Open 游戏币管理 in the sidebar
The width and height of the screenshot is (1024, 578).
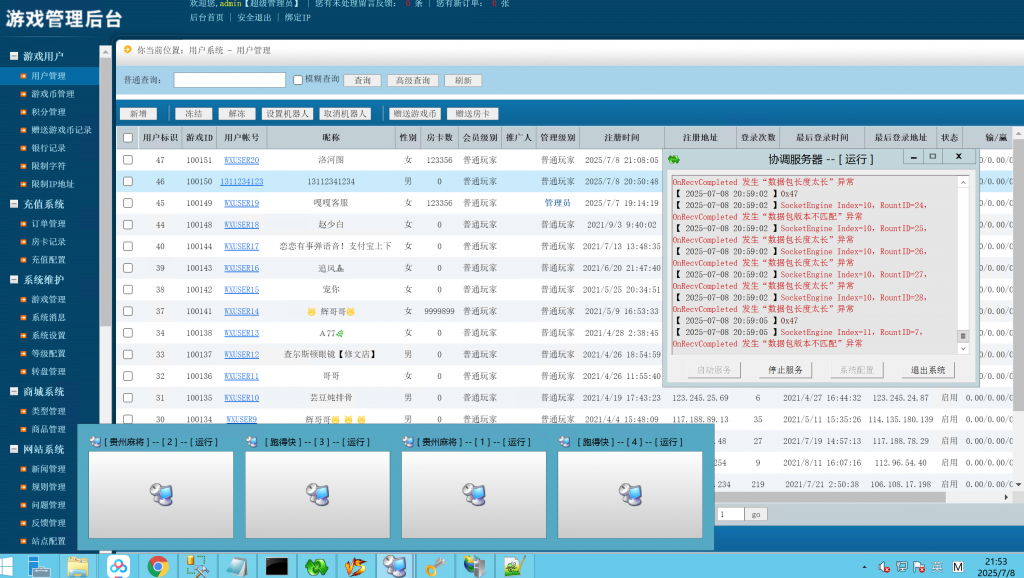click(54, 94)
